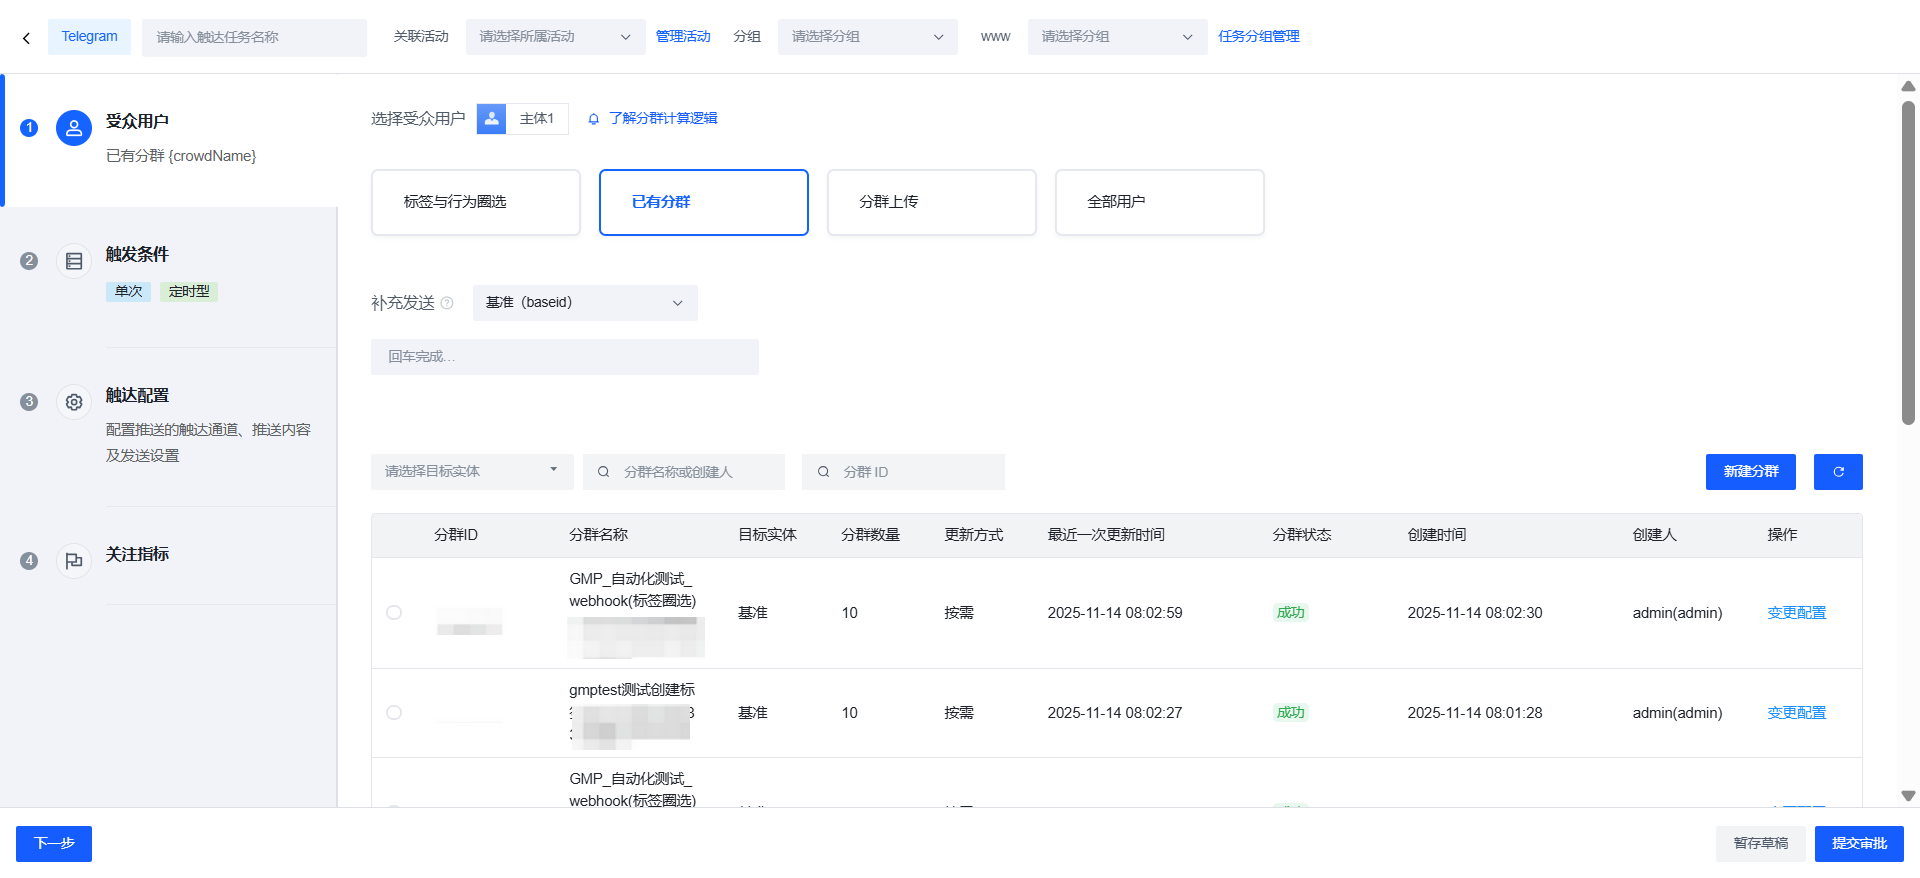Click the reach configuration gear icon
This screenshot has width=1920, height=878.
point(74,402)
